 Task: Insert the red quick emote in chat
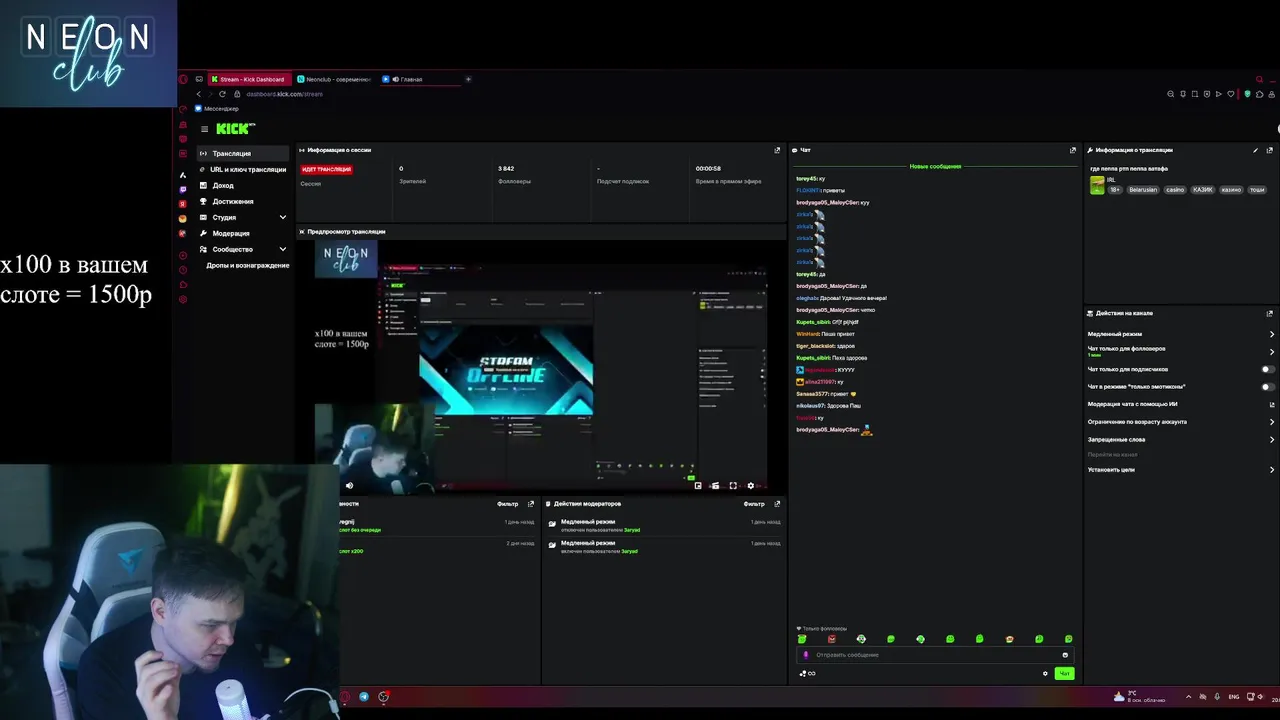pos(831,639)
